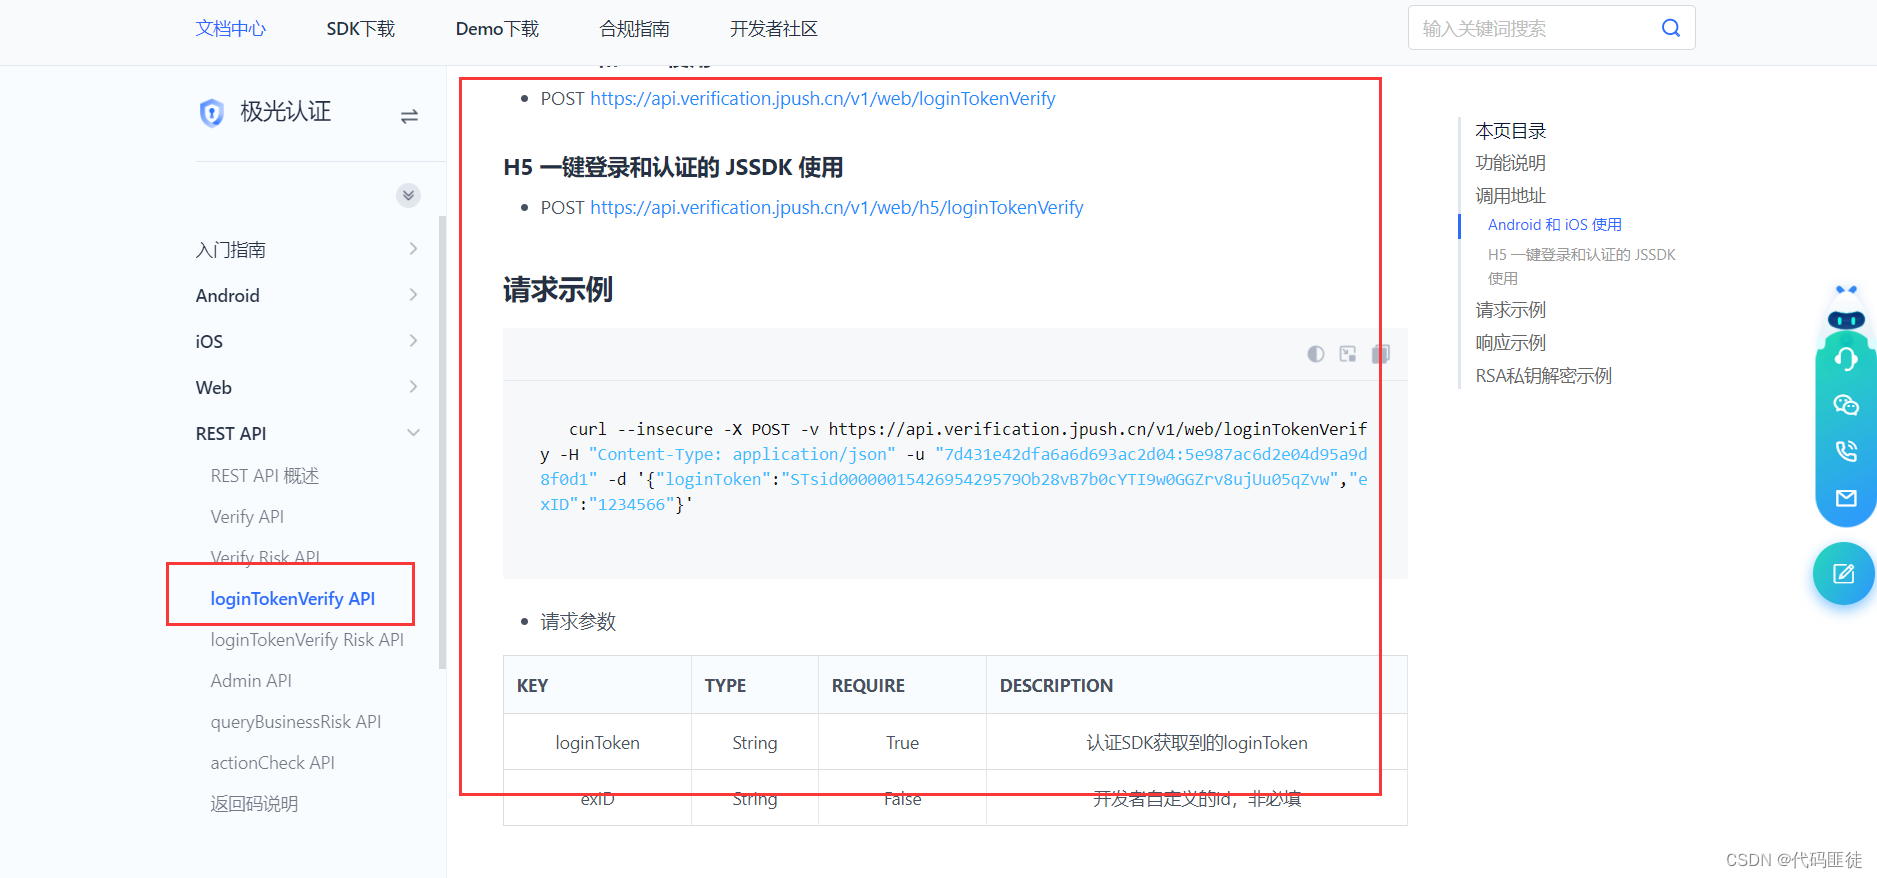Toggle code block dark theme icon
The height and width of the screenshot is (878, 1877).
pyautogui.click(x=1316, y=354)
